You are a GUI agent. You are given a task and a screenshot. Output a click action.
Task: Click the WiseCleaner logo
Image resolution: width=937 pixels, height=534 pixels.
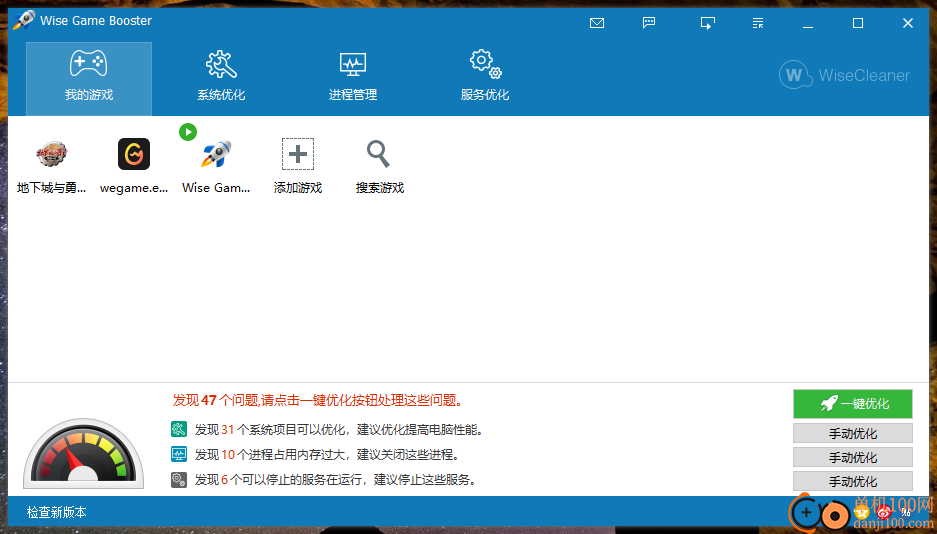point(844,75)
